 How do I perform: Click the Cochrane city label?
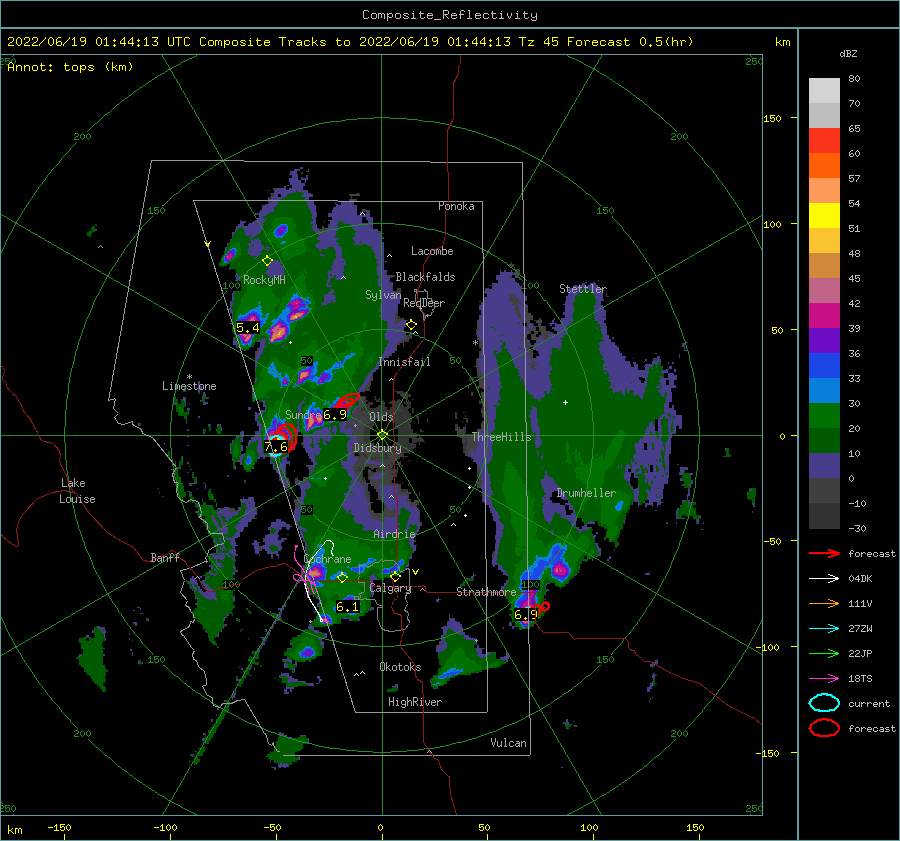tap(327, 559)
